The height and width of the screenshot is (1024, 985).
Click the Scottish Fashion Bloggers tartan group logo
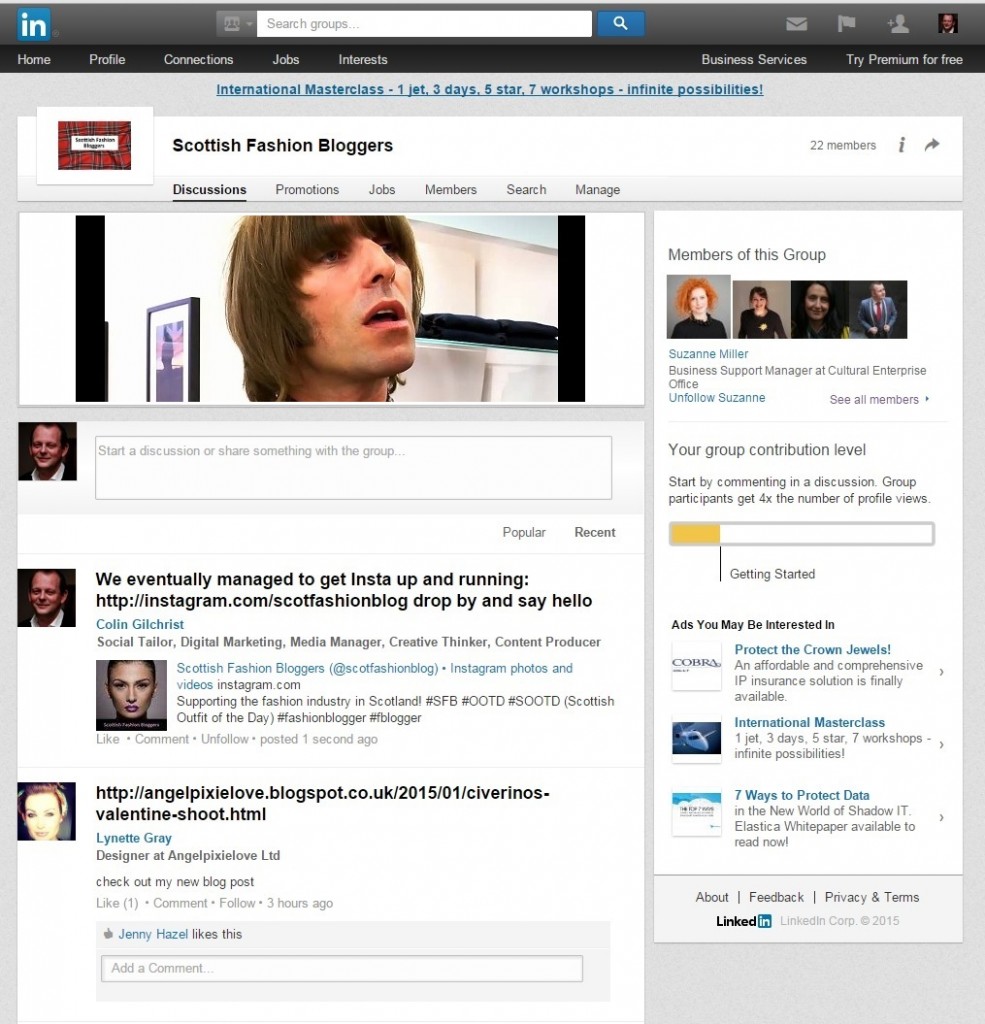pos(95,145)
